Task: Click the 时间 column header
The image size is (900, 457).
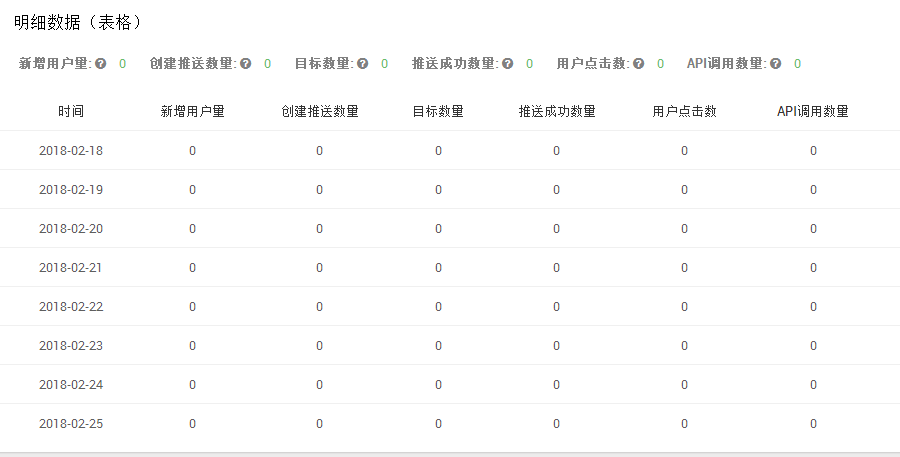Action: 71,111
